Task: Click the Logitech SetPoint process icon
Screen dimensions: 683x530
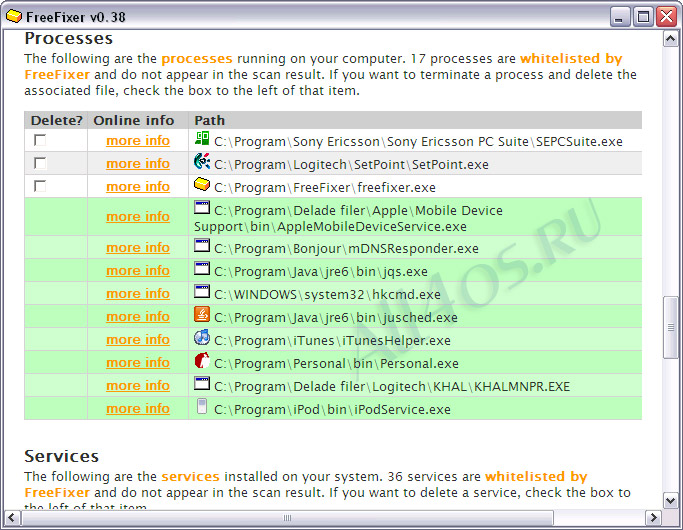Action: click(202, 161)
